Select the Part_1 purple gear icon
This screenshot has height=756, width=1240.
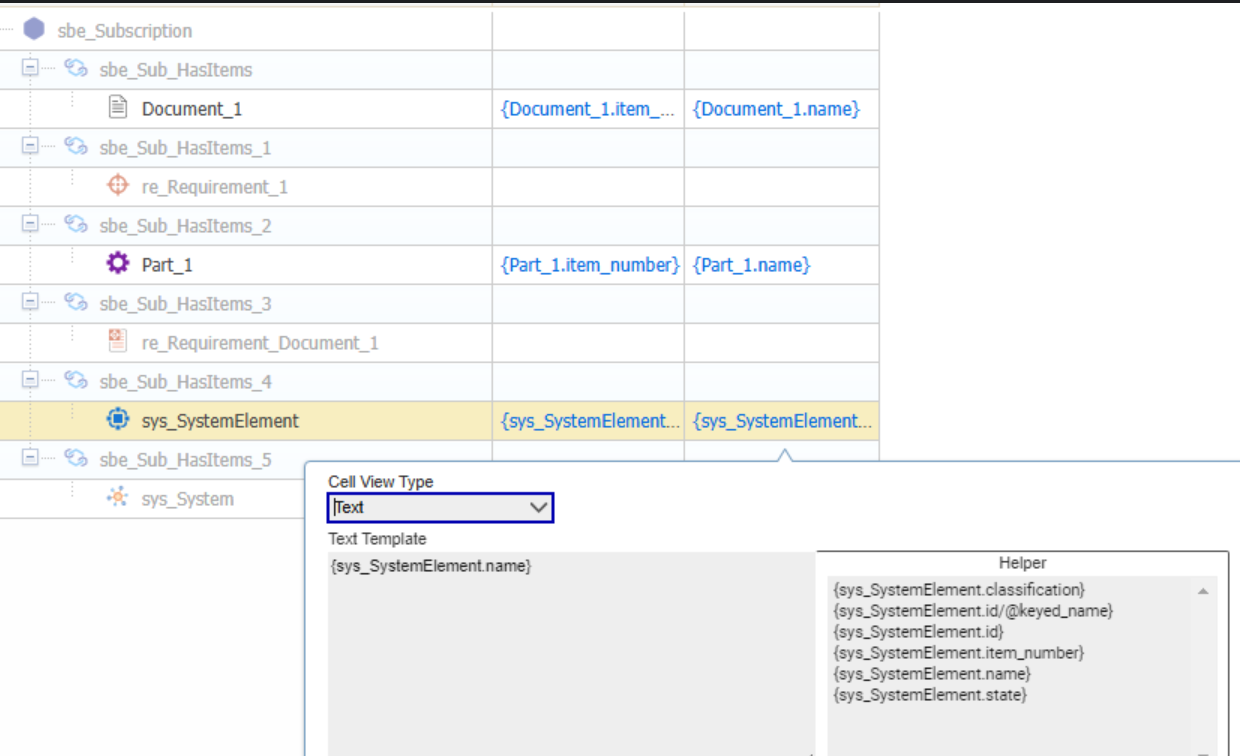click(118, 264)
